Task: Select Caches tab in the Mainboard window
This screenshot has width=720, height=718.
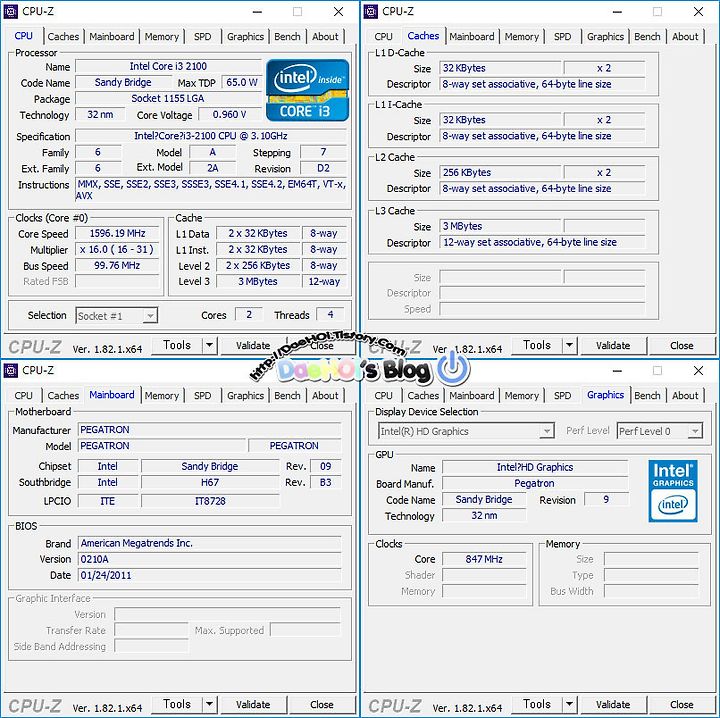Action: pos(63,395)
